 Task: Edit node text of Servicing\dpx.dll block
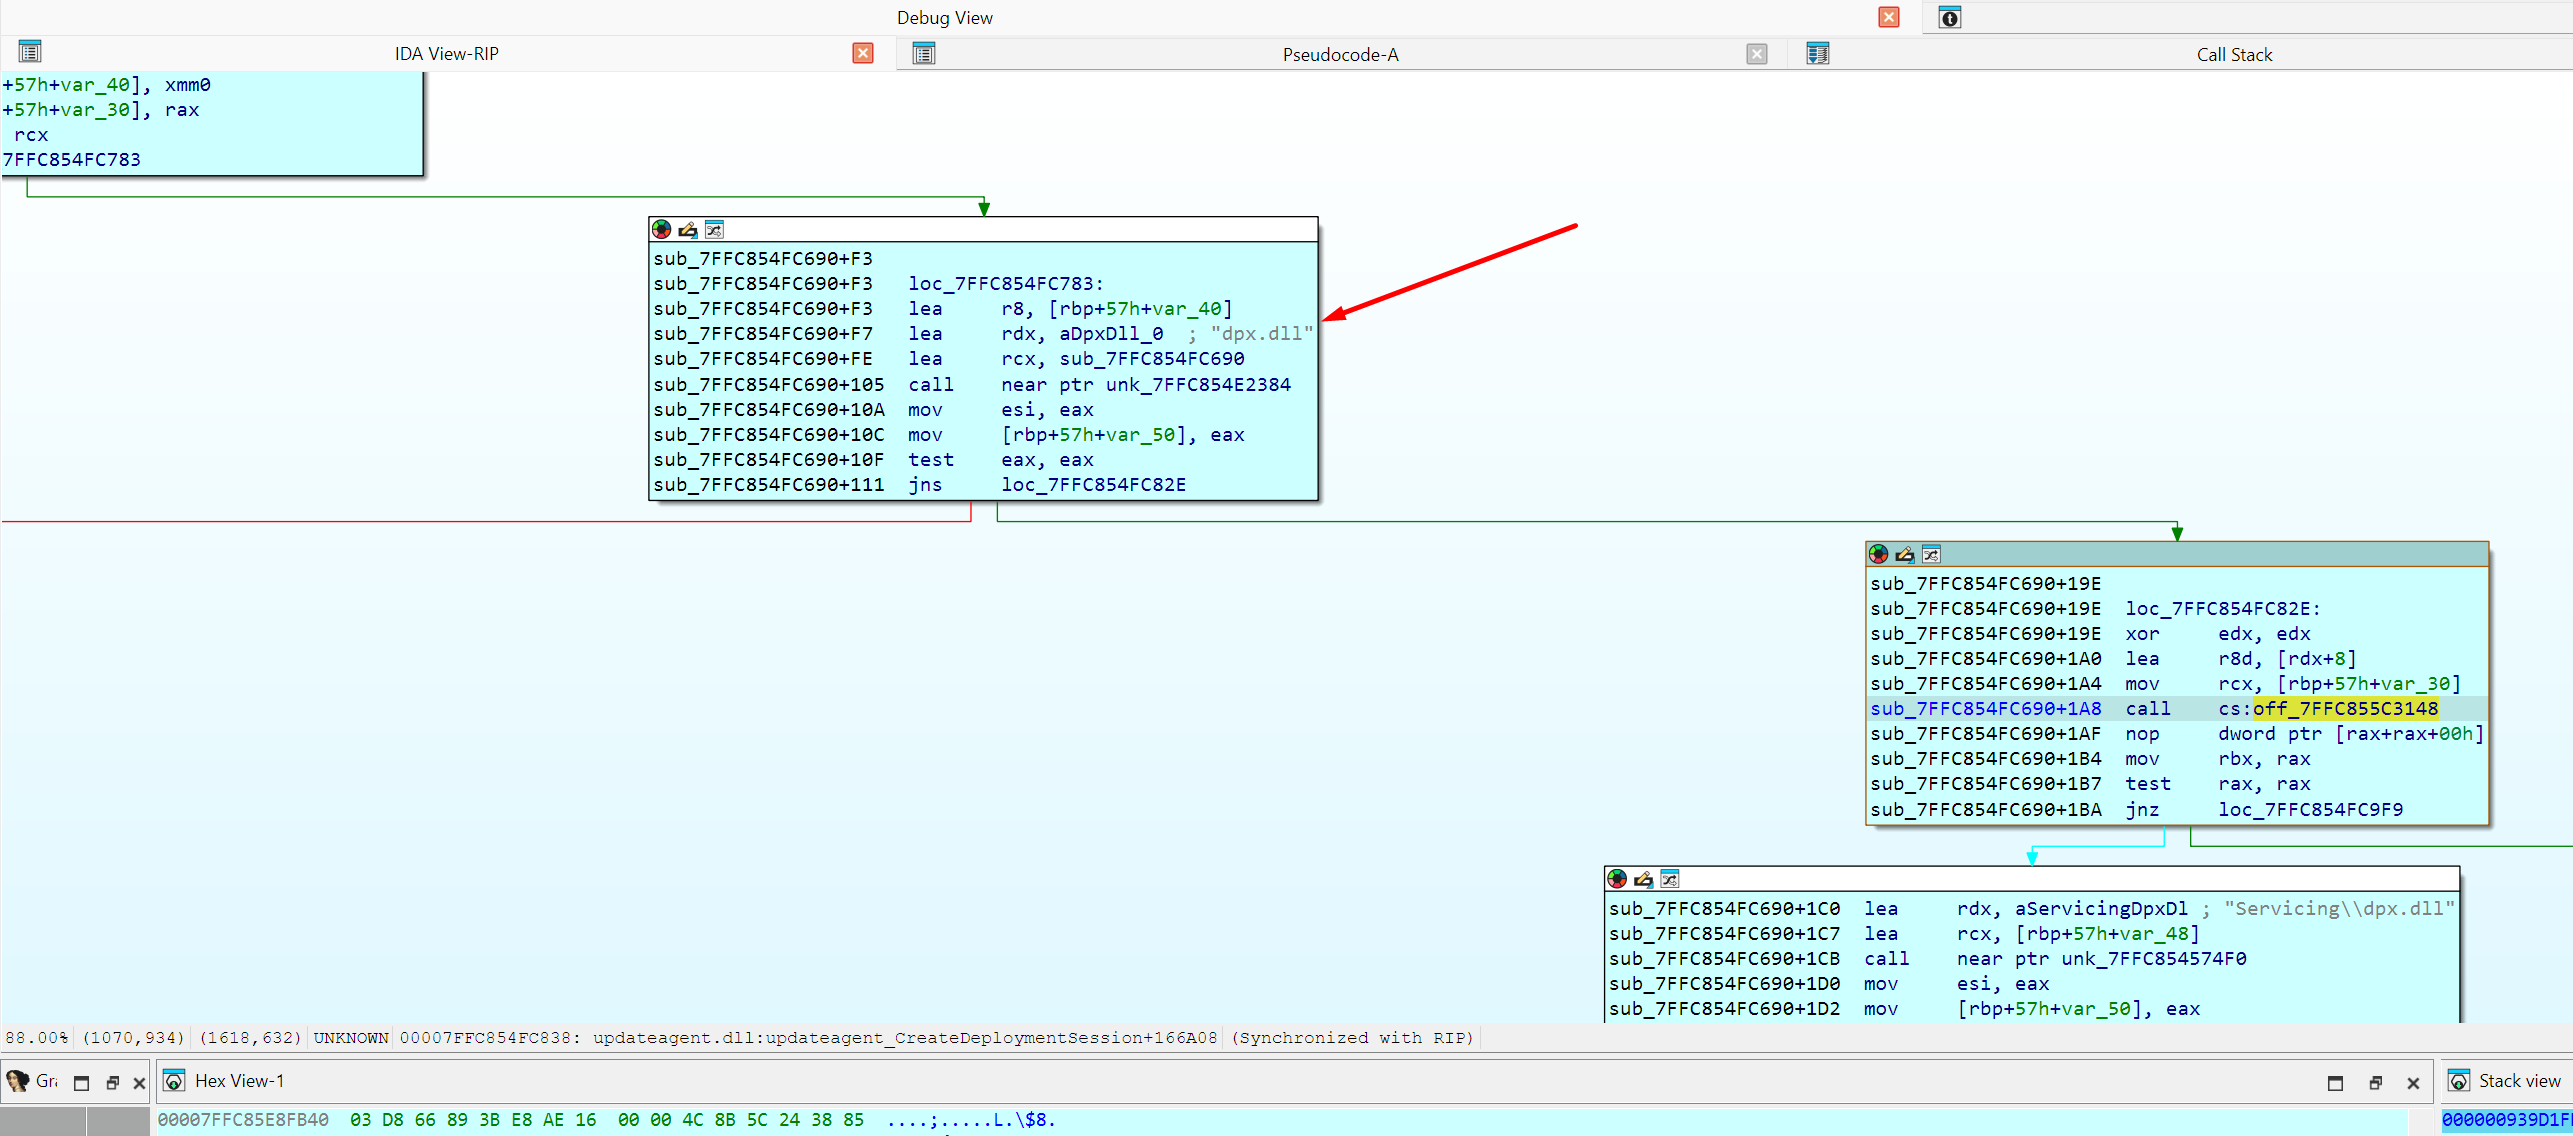pos(1644,879)
